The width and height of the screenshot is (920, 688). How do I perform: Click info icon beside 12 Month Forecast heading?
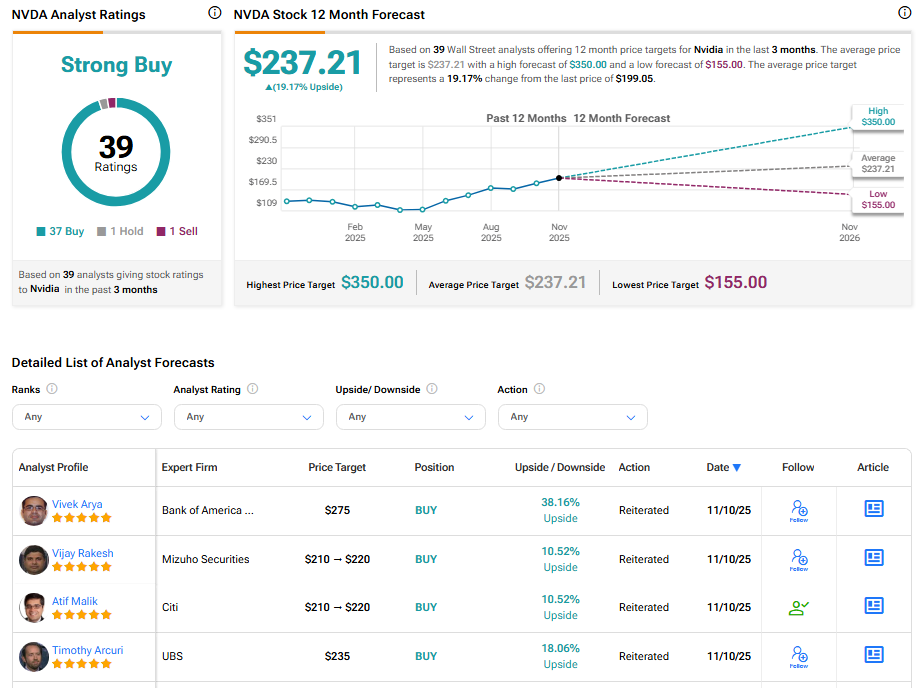905,14
